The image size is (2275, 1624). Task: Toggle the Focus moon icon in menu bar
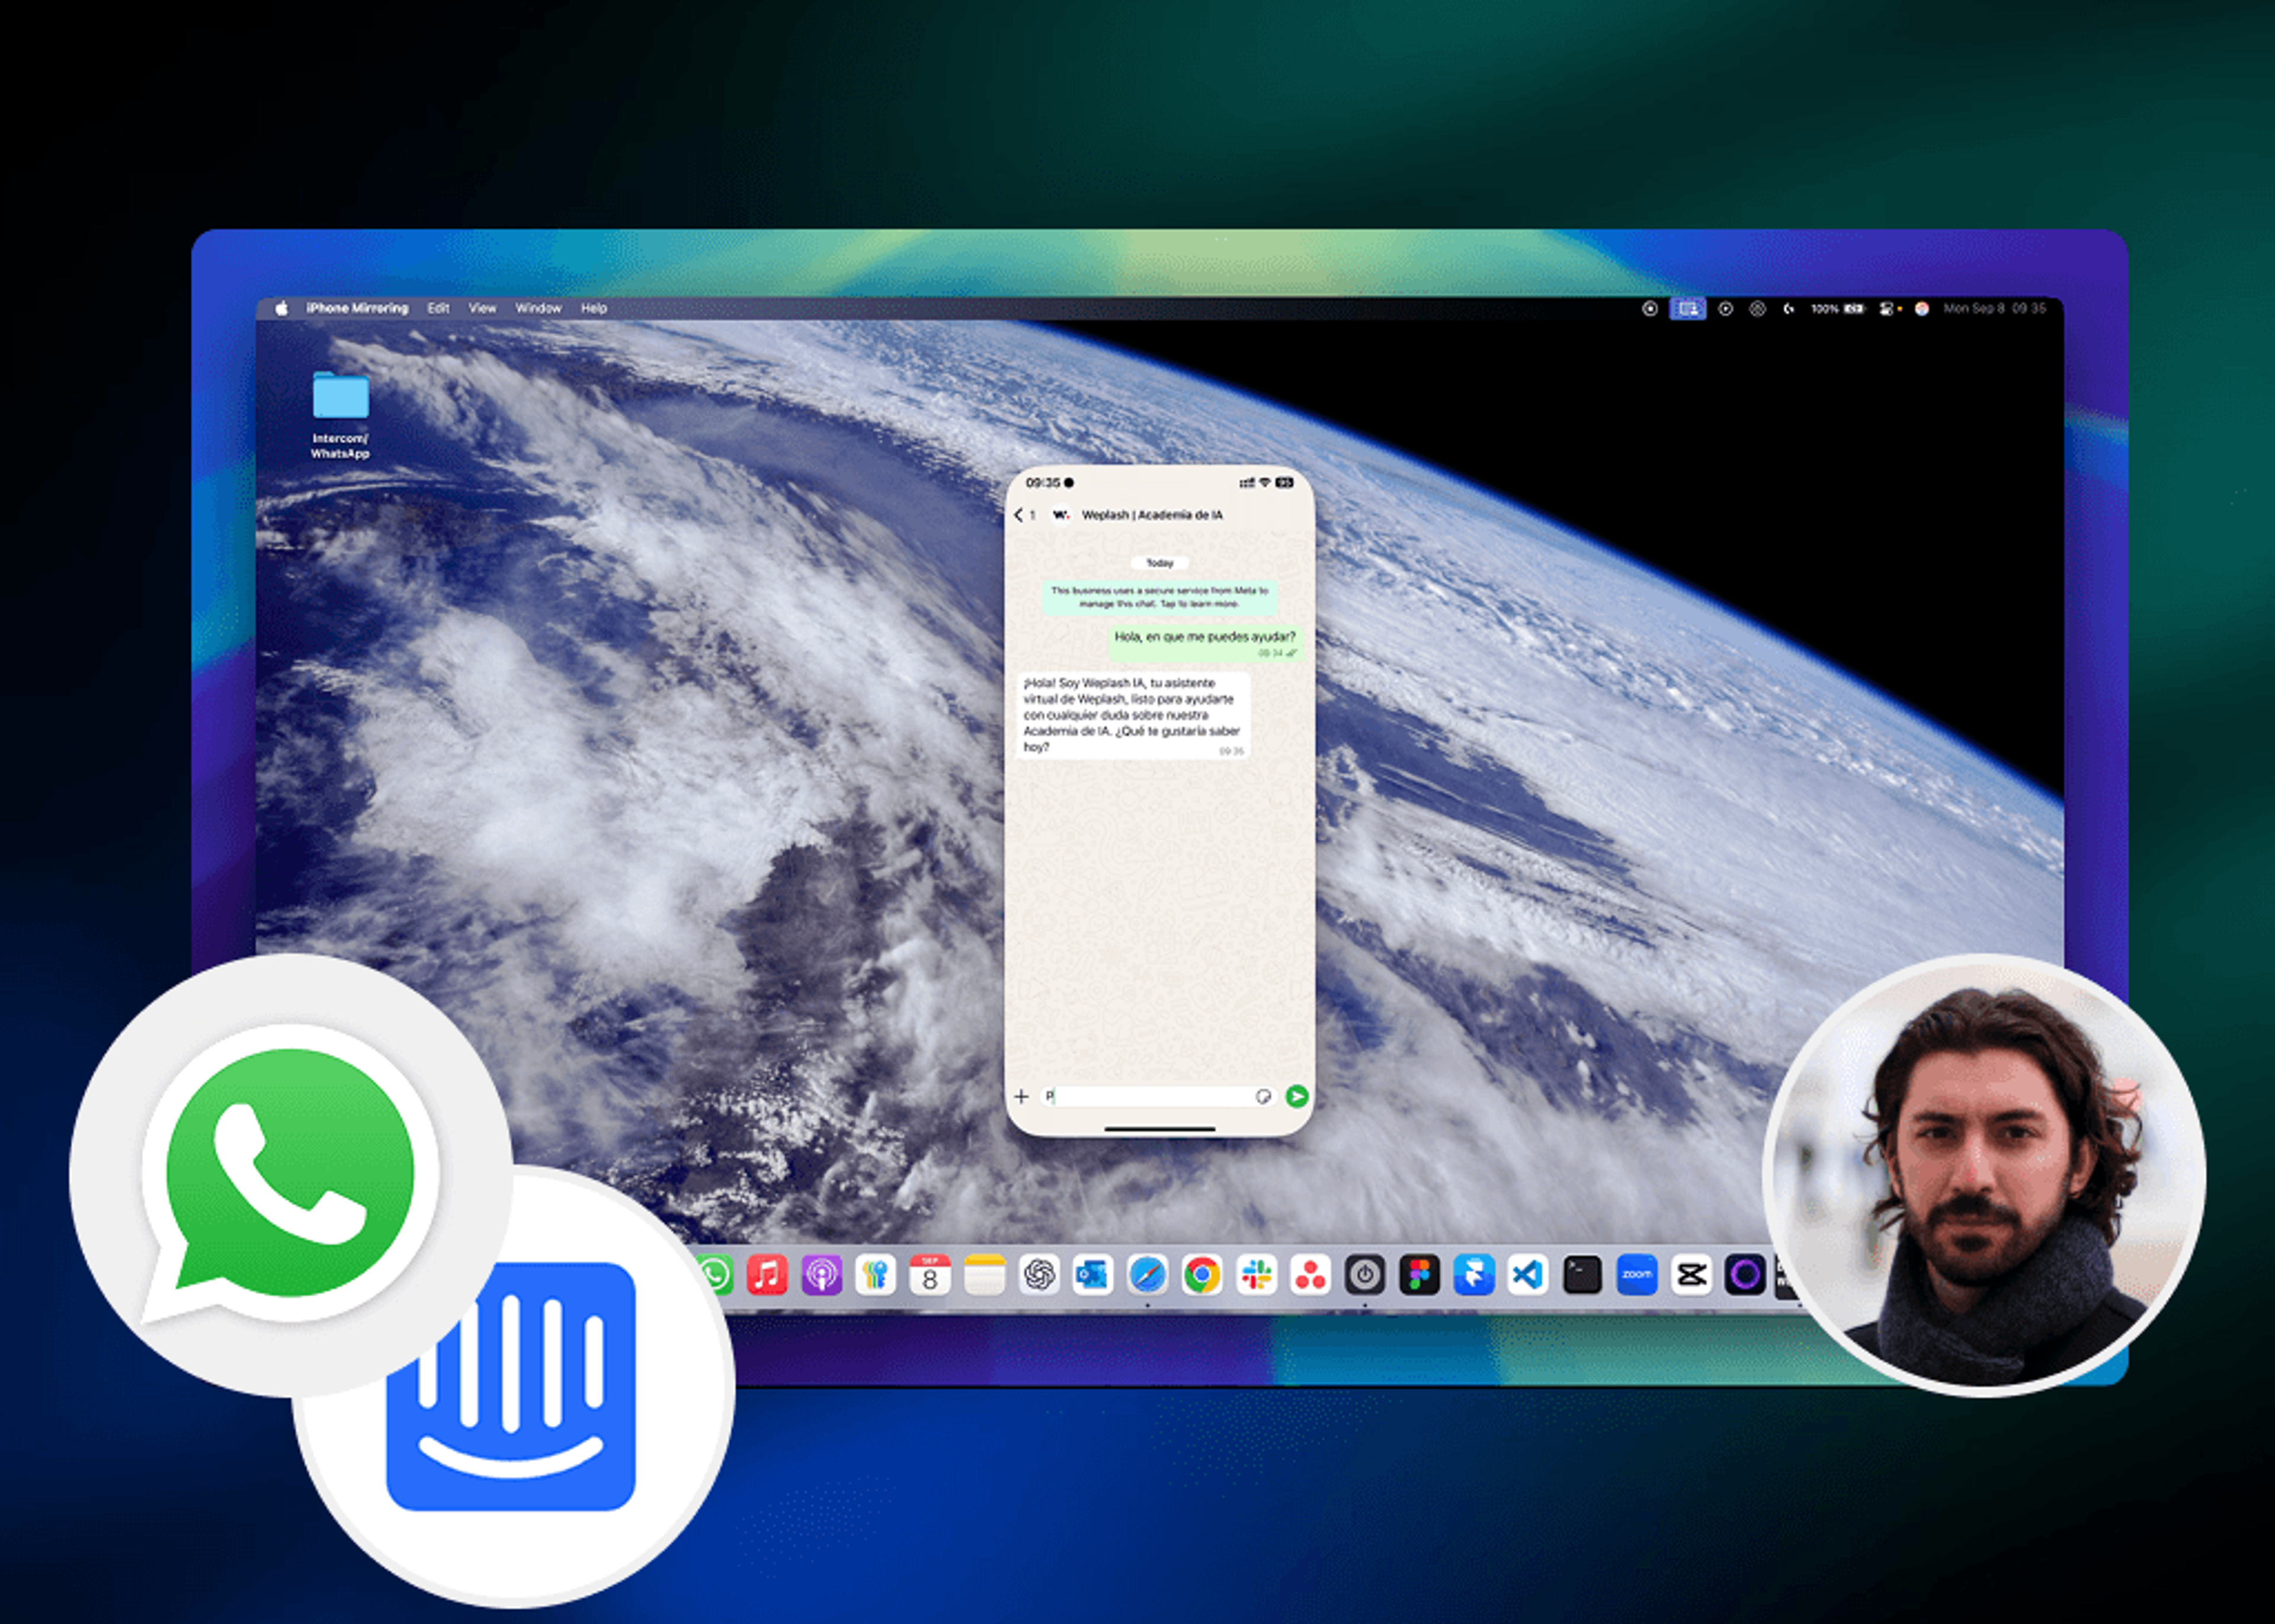pyautogui.click(x=1789, y=309)
